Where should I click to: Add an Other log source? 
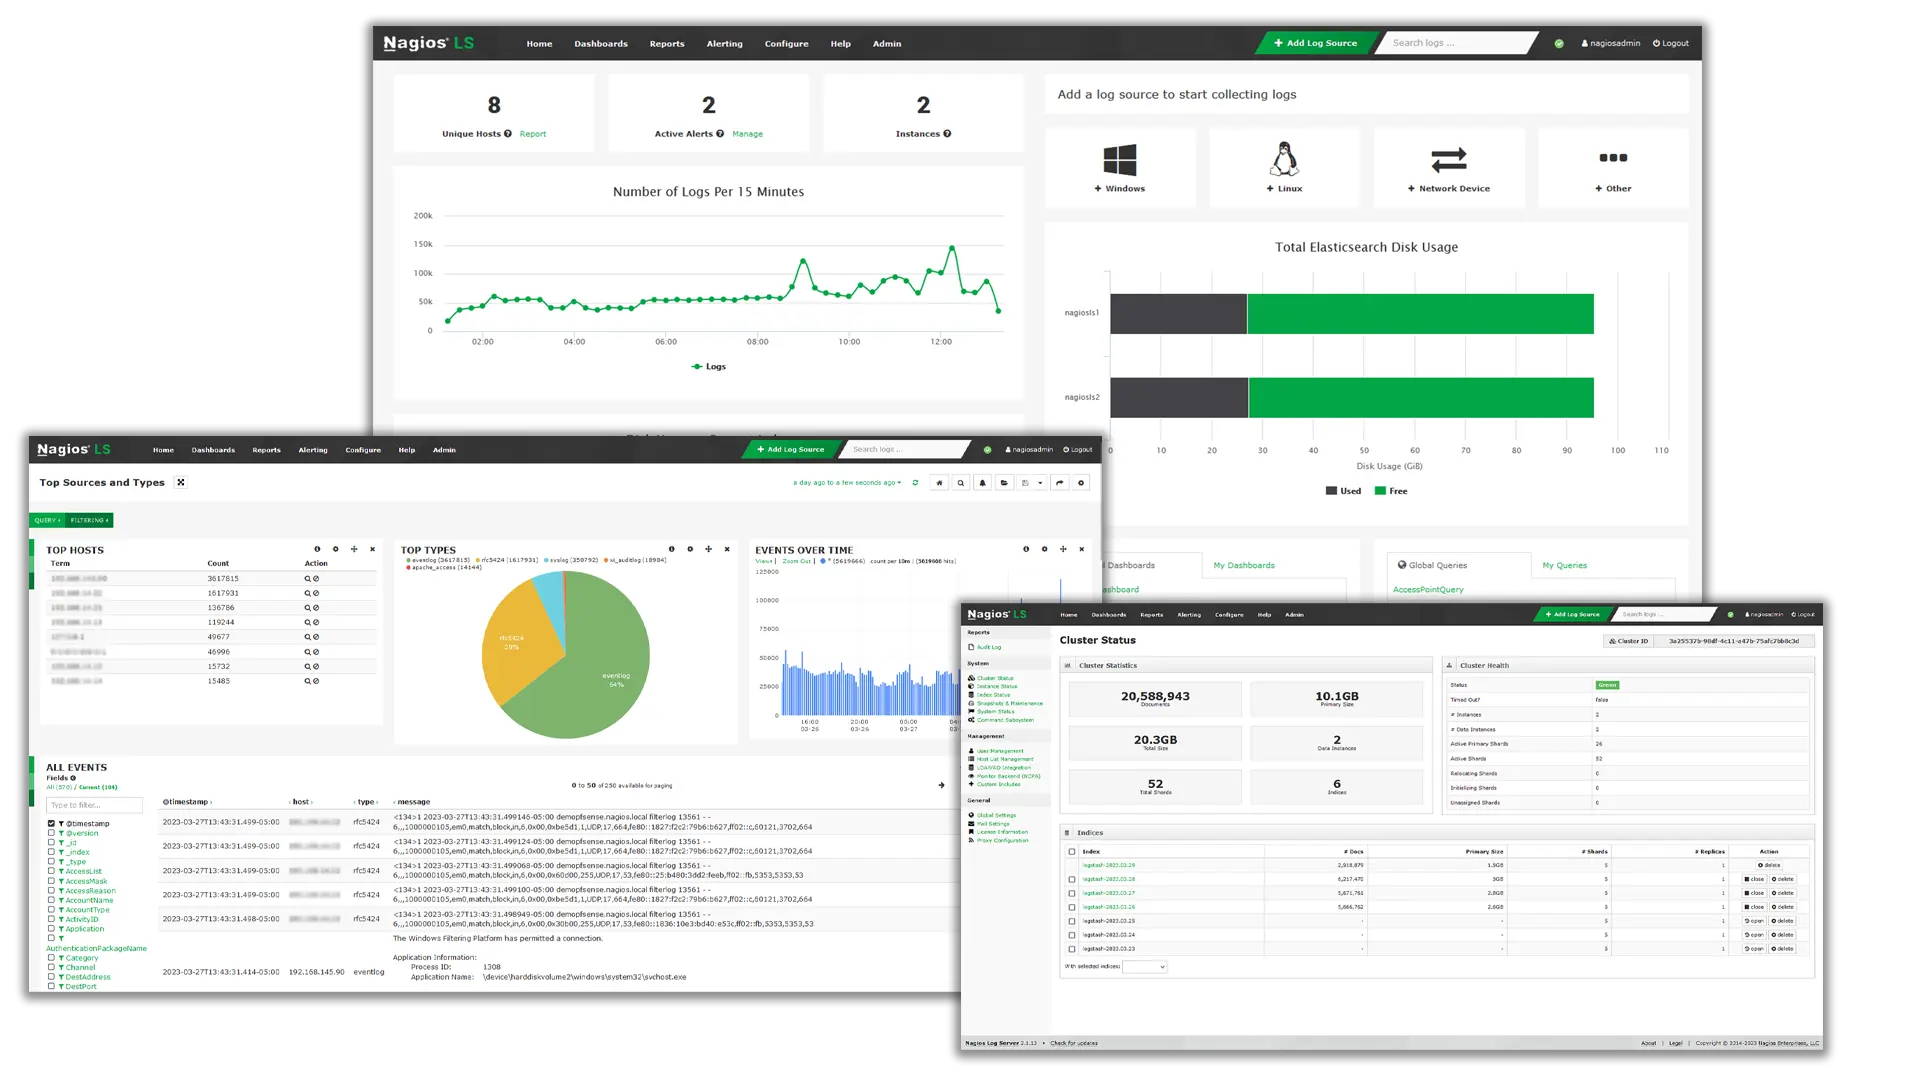click(x=1613, y=168)
